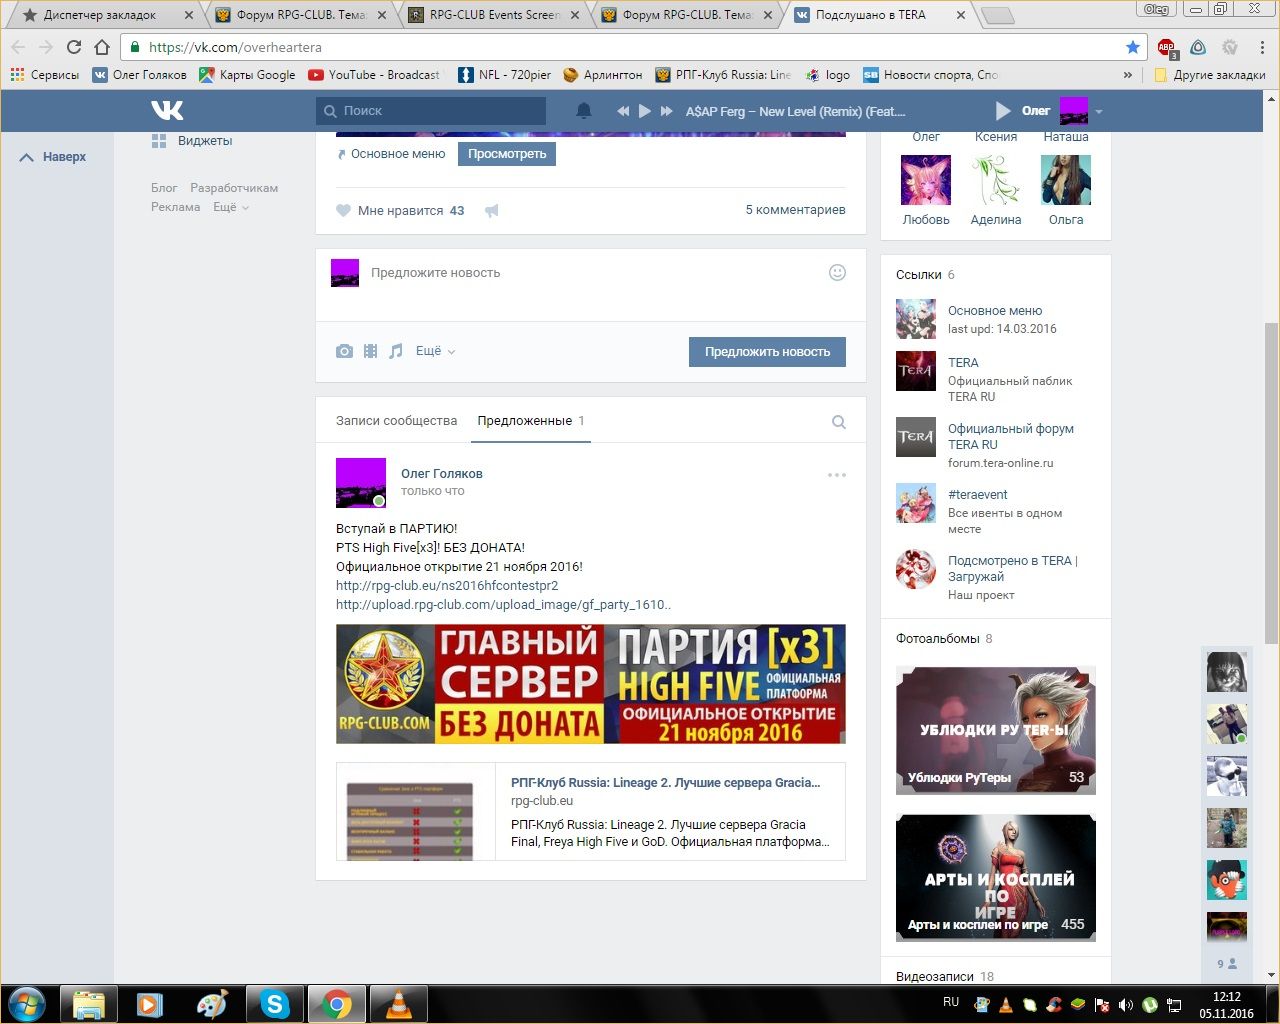The image size is (1280, 1024).
Task: Skip to previous track in header player
Action: [623, 111]
